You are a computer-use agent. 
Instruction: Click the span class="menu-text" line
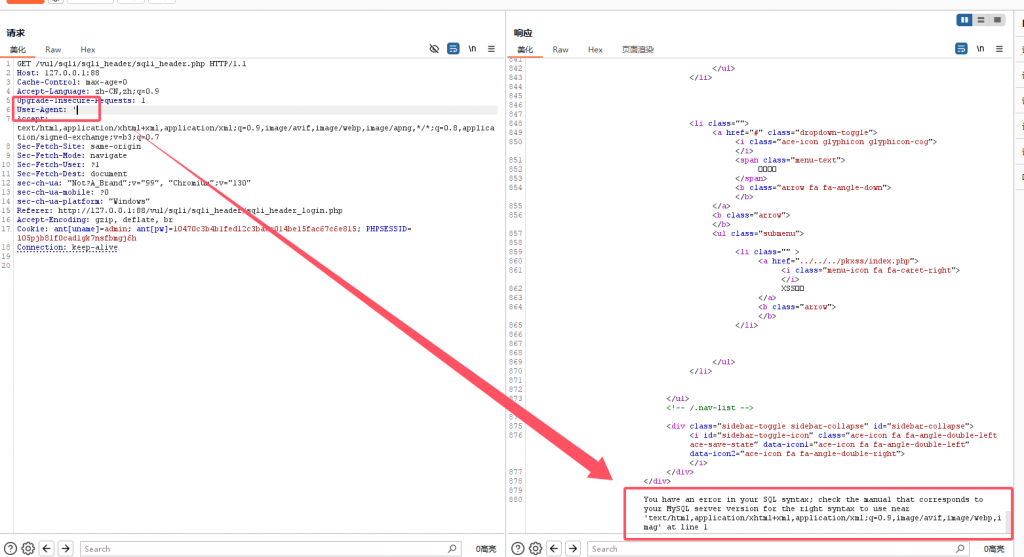(790, 159)
